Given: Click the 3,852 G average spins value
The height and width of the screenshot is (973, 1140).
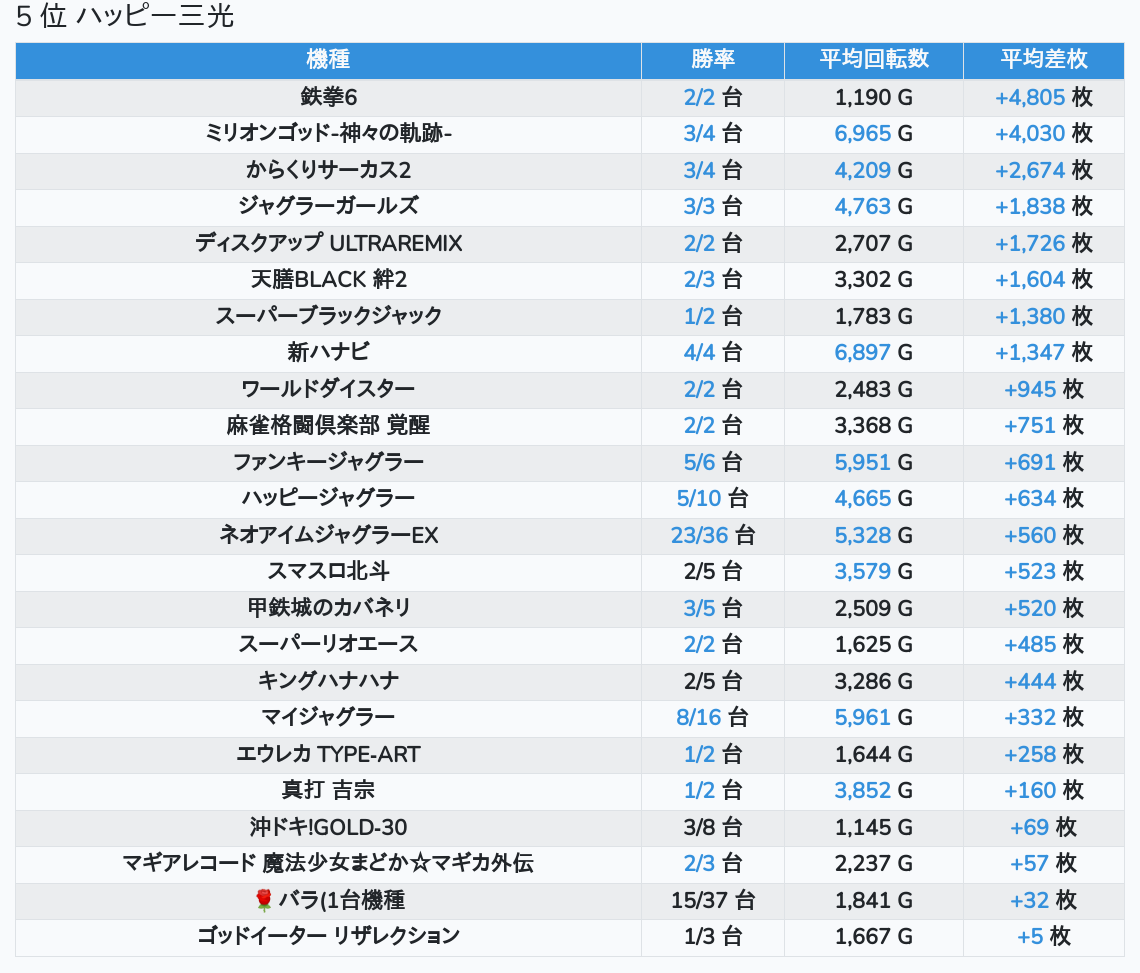Looking at the screenshot, I should [x=874, y=790].
